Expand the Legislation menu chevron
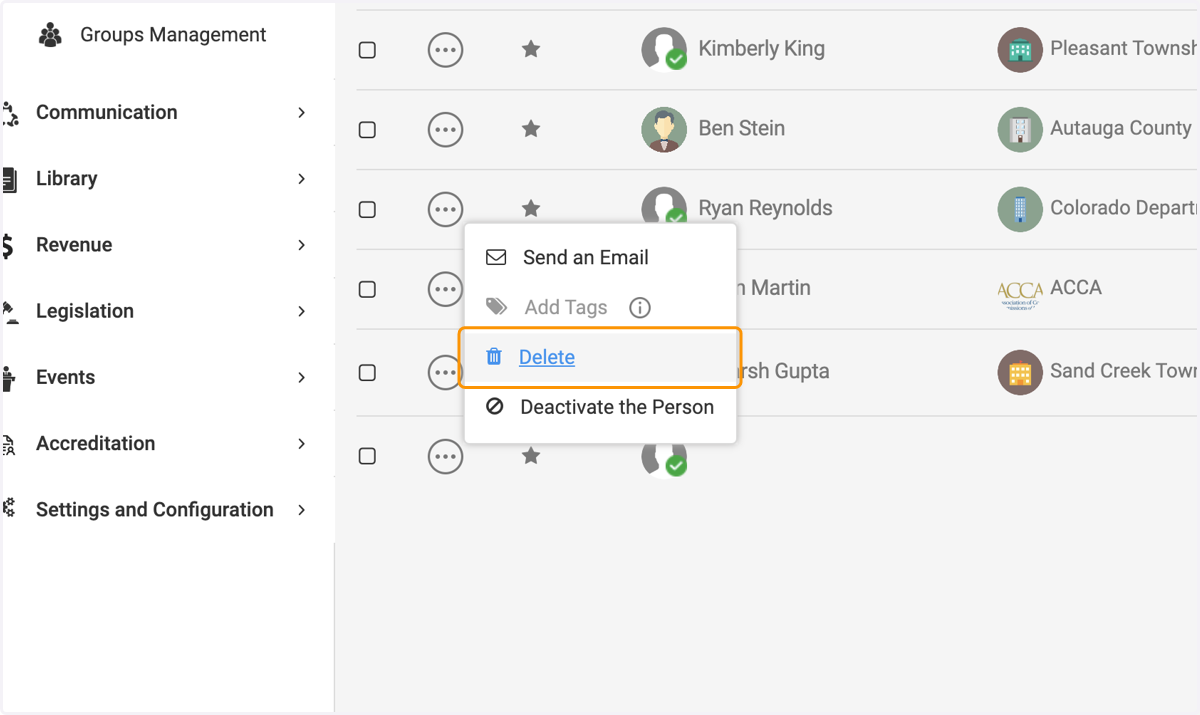Screen dimensions: 1200x715 tap(301, 311)
